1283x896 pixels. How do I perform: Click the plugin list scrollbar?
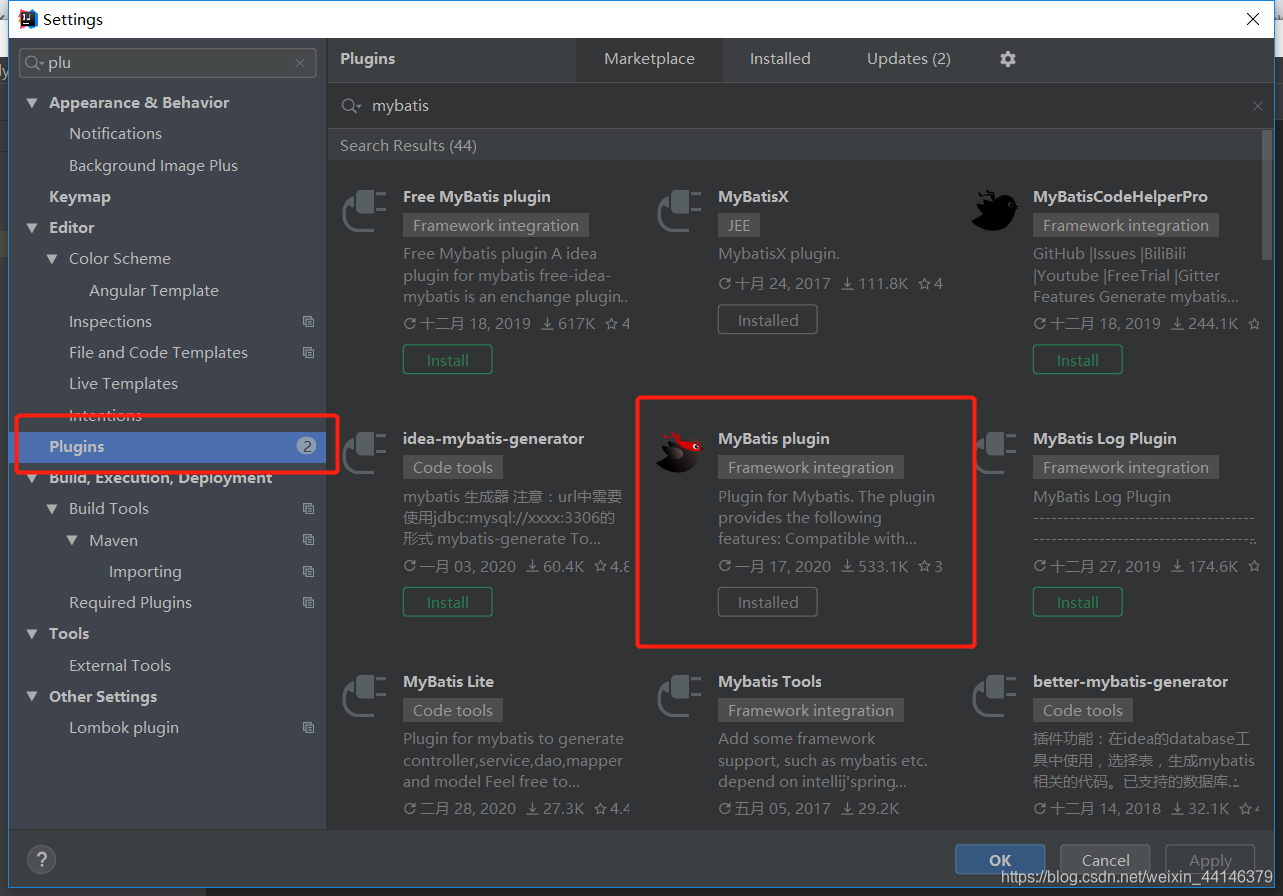coord(1267,196)
